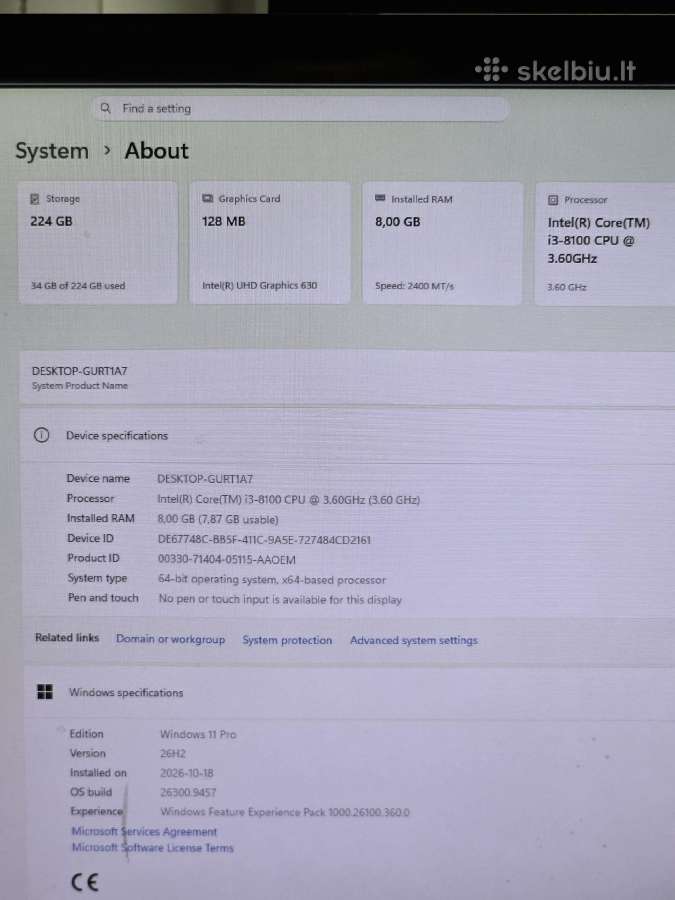Click the OS build label

pyautogui.click(x=91, y=792)
